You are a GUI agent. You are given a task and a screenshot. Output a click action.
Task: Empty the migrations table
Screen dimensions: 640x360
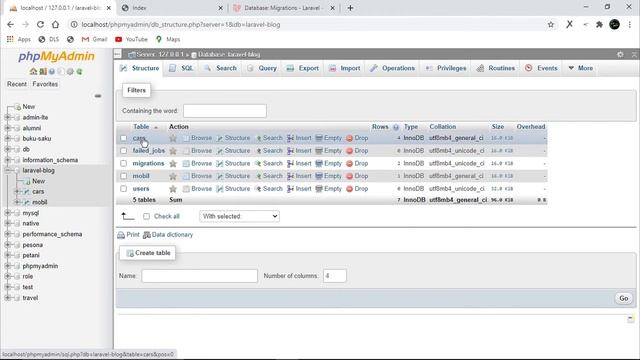point(329,163)
